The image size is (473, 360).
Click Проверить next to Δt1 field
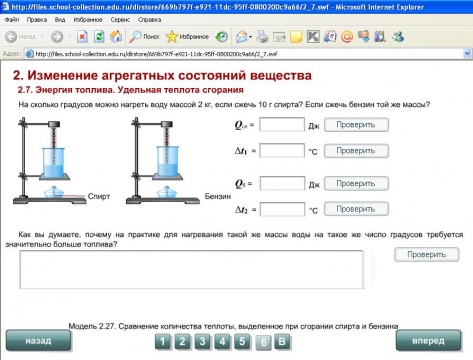click(x=356, y=151)
